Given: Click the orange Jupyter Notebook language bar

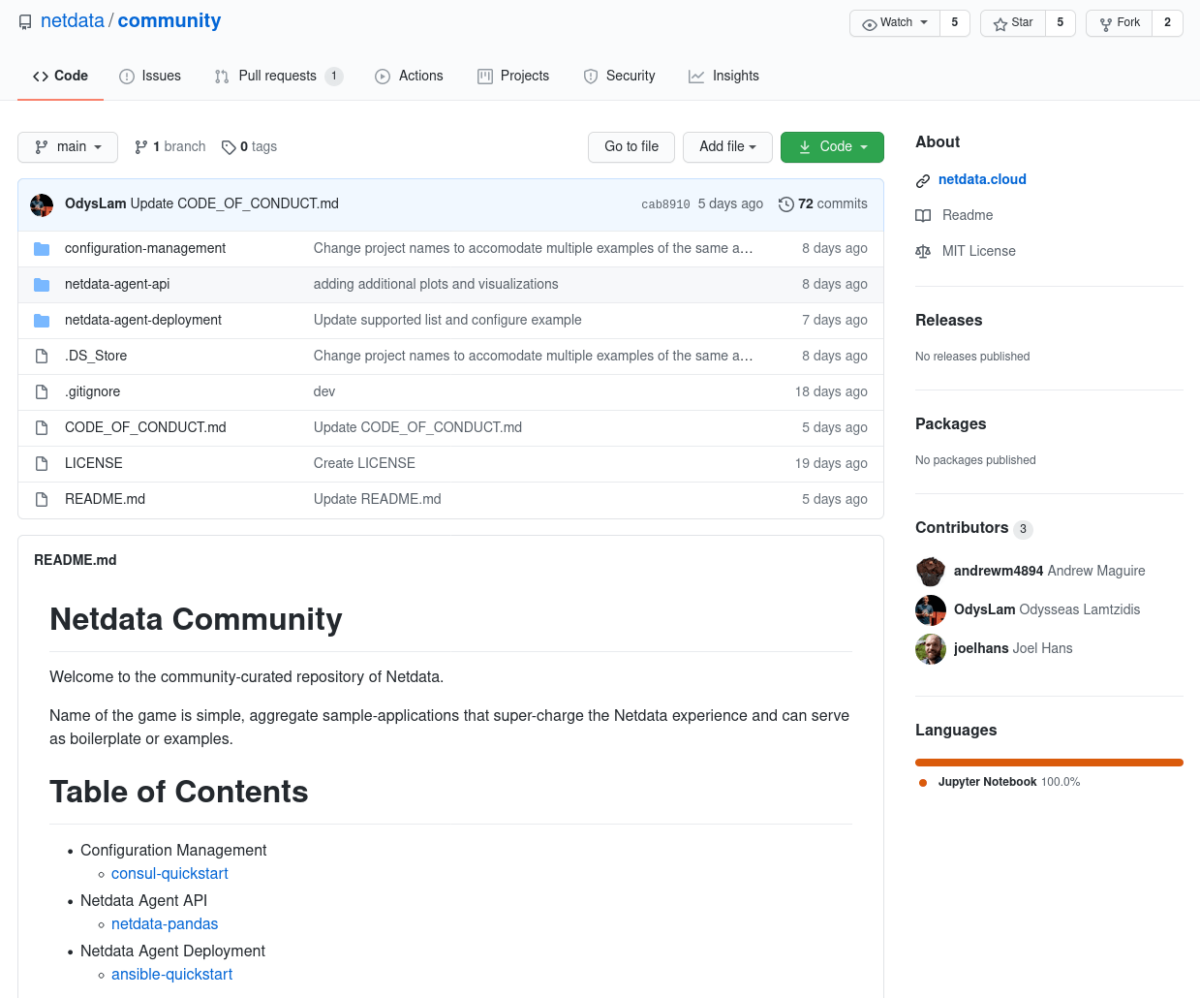Looking at the screenshot, I should click(1048, 762).
